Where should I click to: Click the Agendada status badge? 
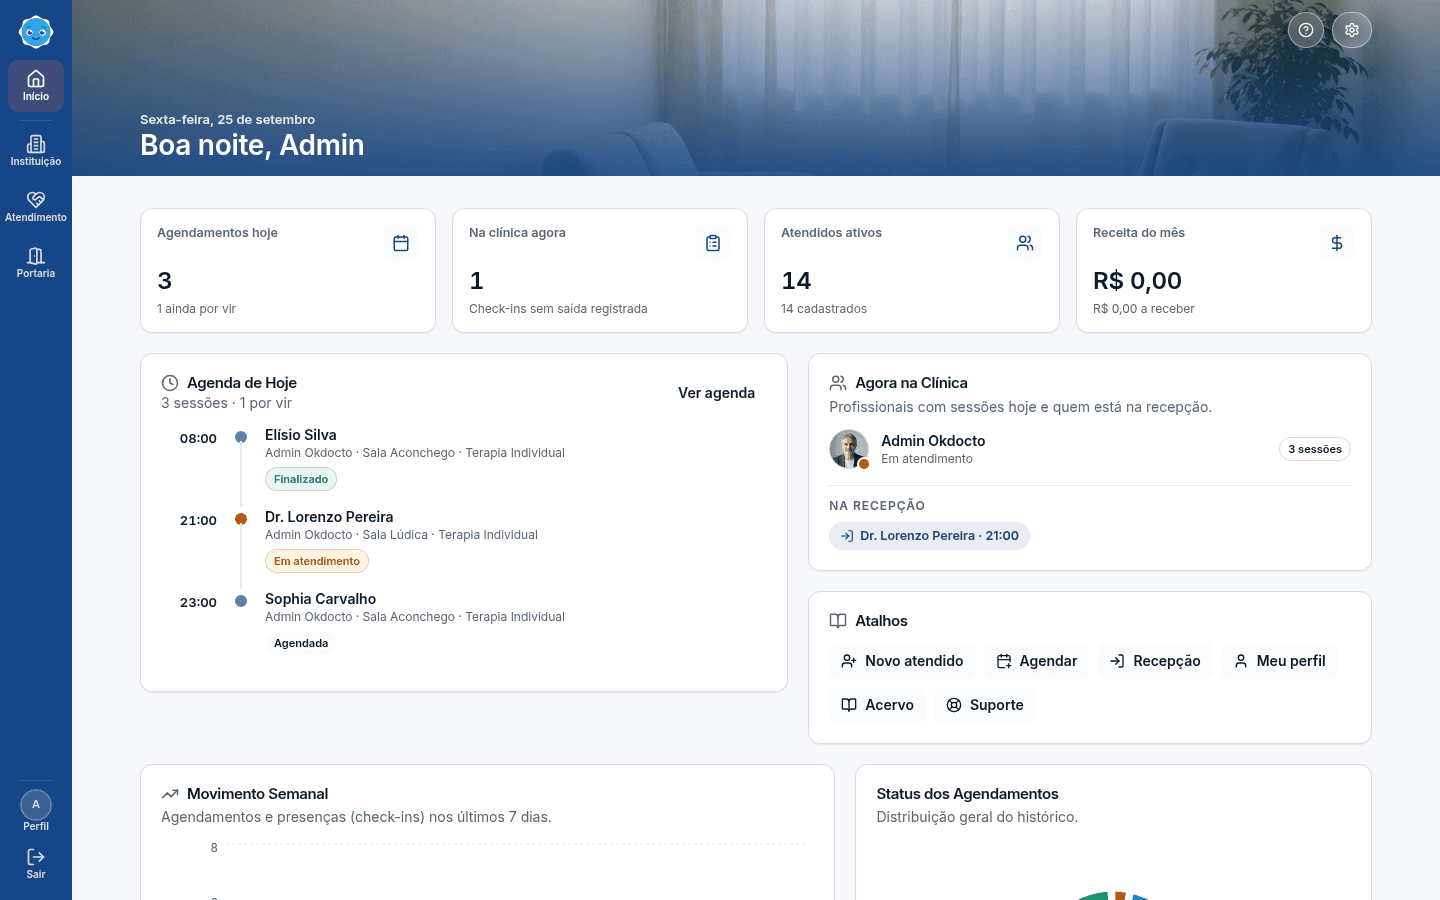(301, 643)
